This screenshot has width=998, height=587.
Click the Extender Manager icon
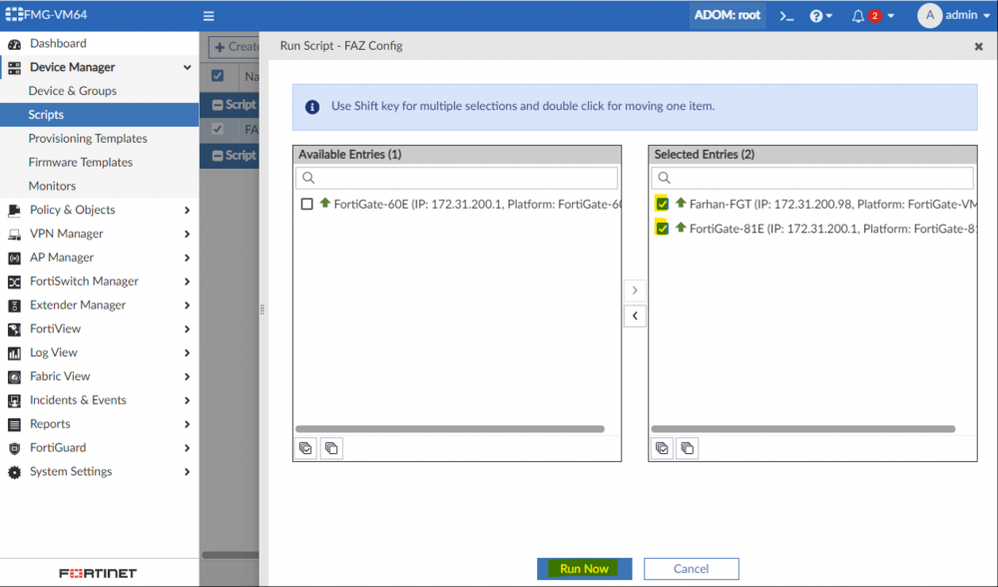click(x=14, y=306)
